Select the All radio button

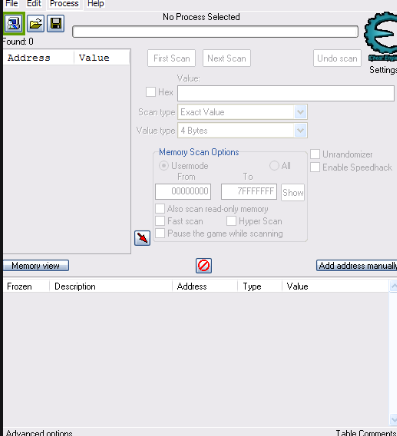[x=274, y=166]
